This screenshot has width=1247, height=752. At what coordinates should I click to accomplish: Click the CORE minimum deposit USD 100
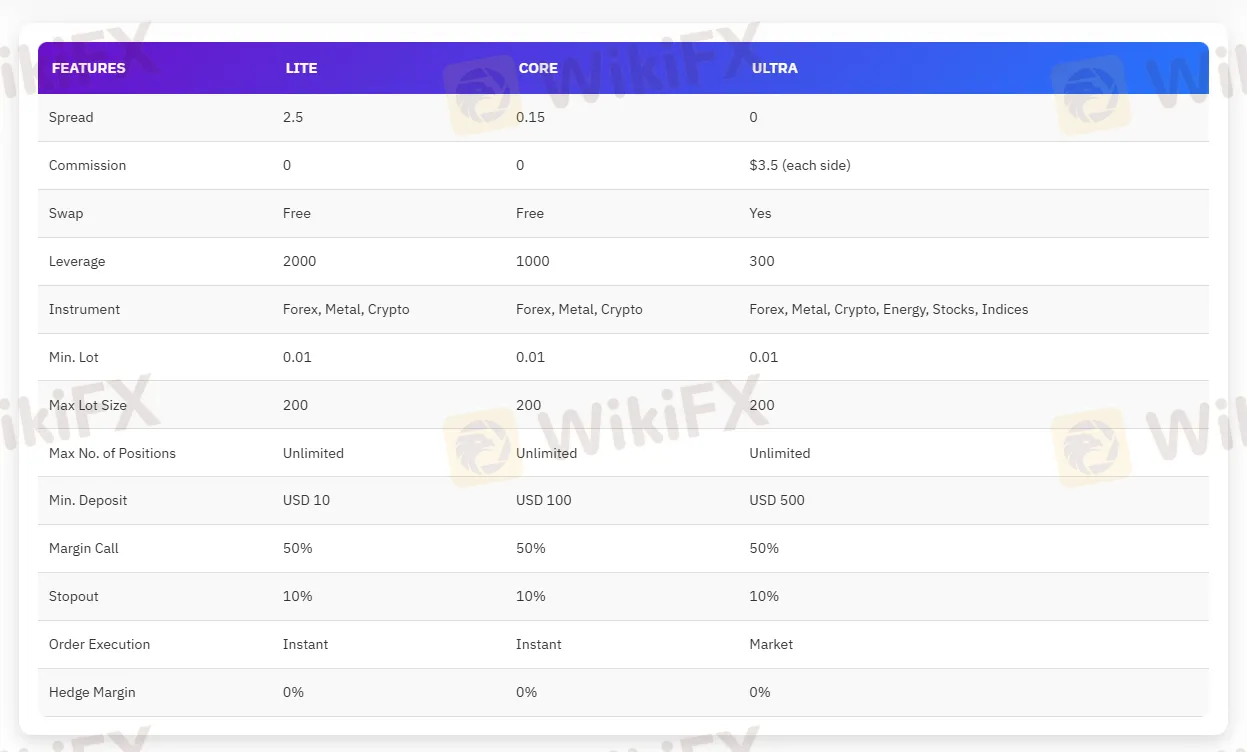543,500
